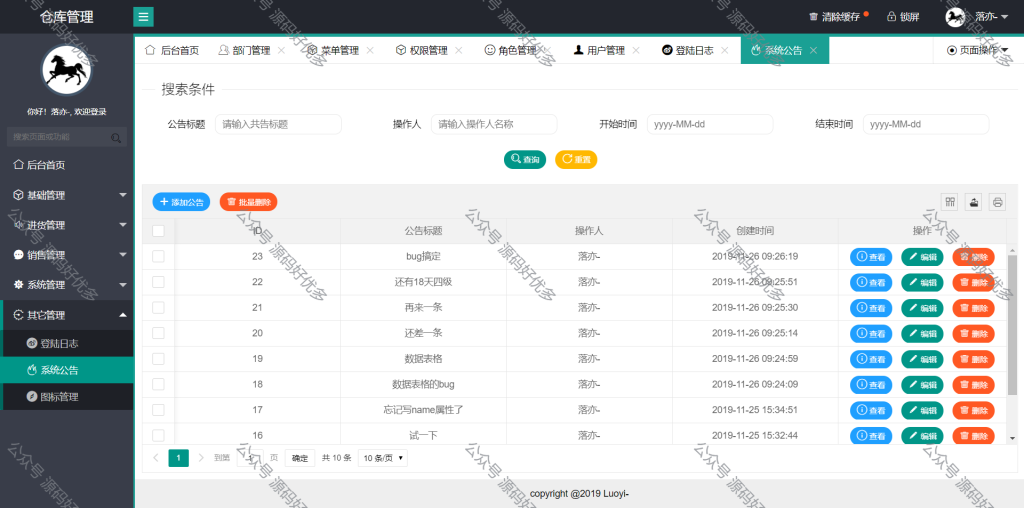Screen dimensions: 1024x508
Task: Click the export icon above the table
Action: point(974,202)
